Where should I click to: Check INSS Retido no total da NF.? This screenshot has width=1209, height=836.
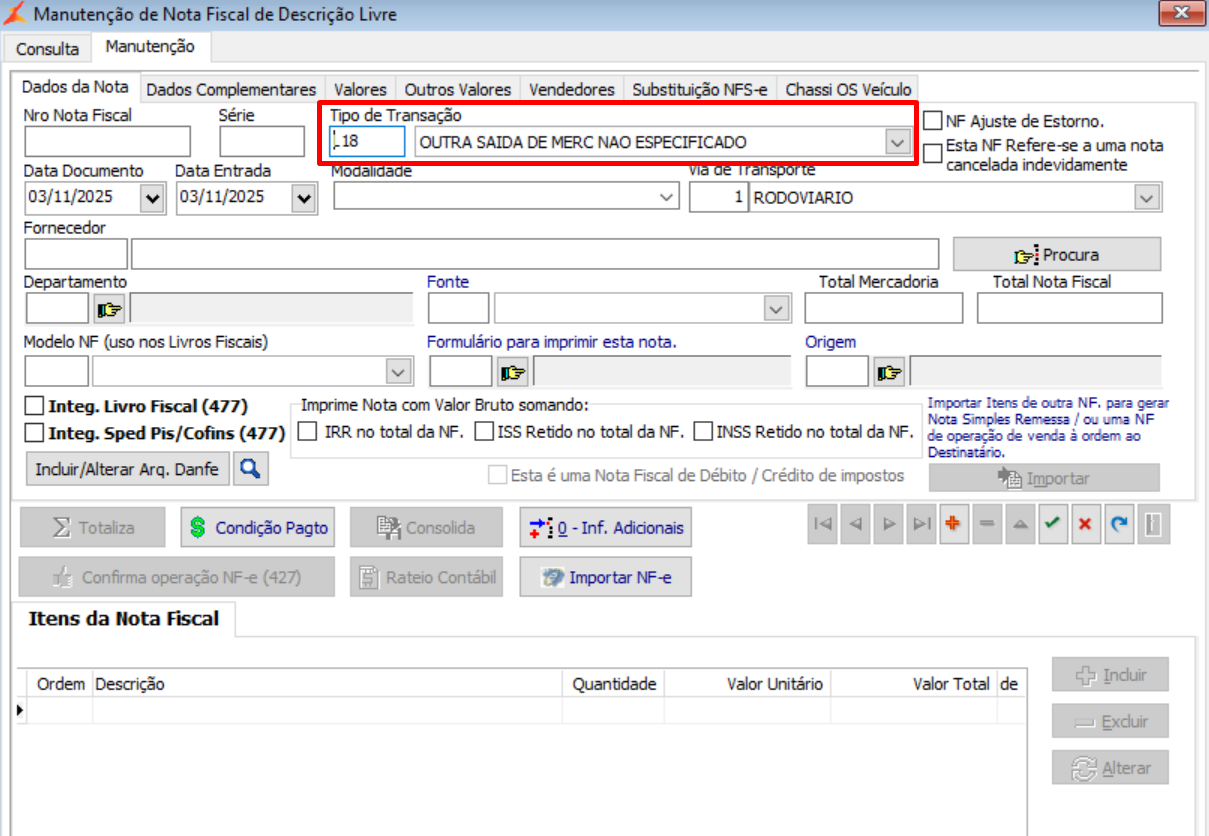703,432
